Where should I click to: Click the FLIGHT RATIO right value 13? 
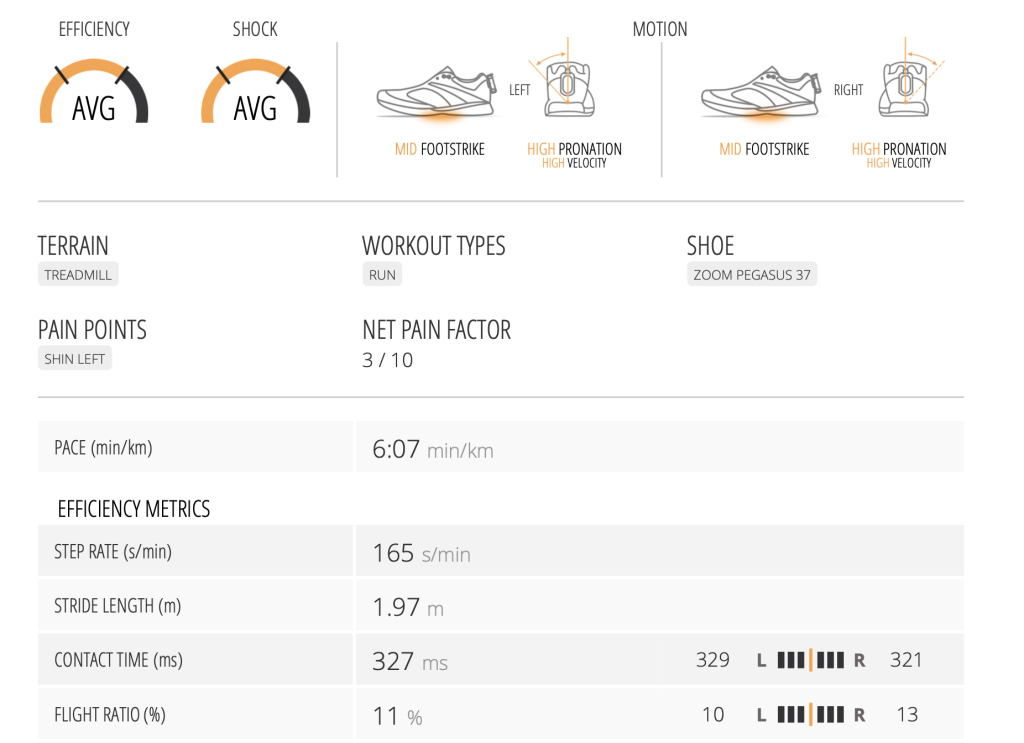[907, 714]
